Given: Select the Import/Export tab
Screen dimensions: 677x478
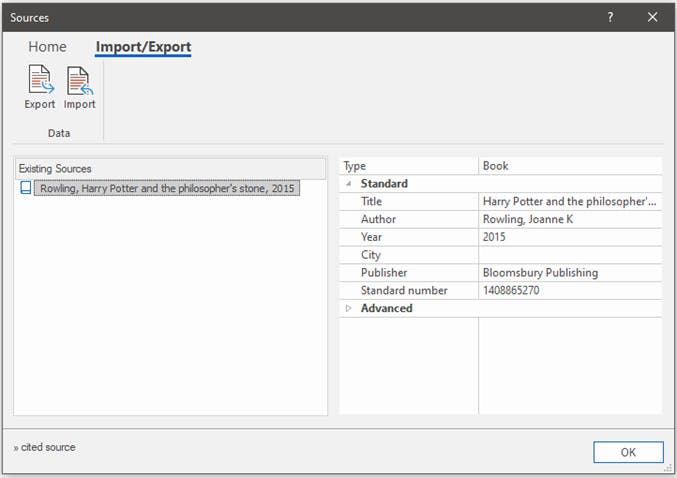Looking at the screenshot, I should point(143,47).
